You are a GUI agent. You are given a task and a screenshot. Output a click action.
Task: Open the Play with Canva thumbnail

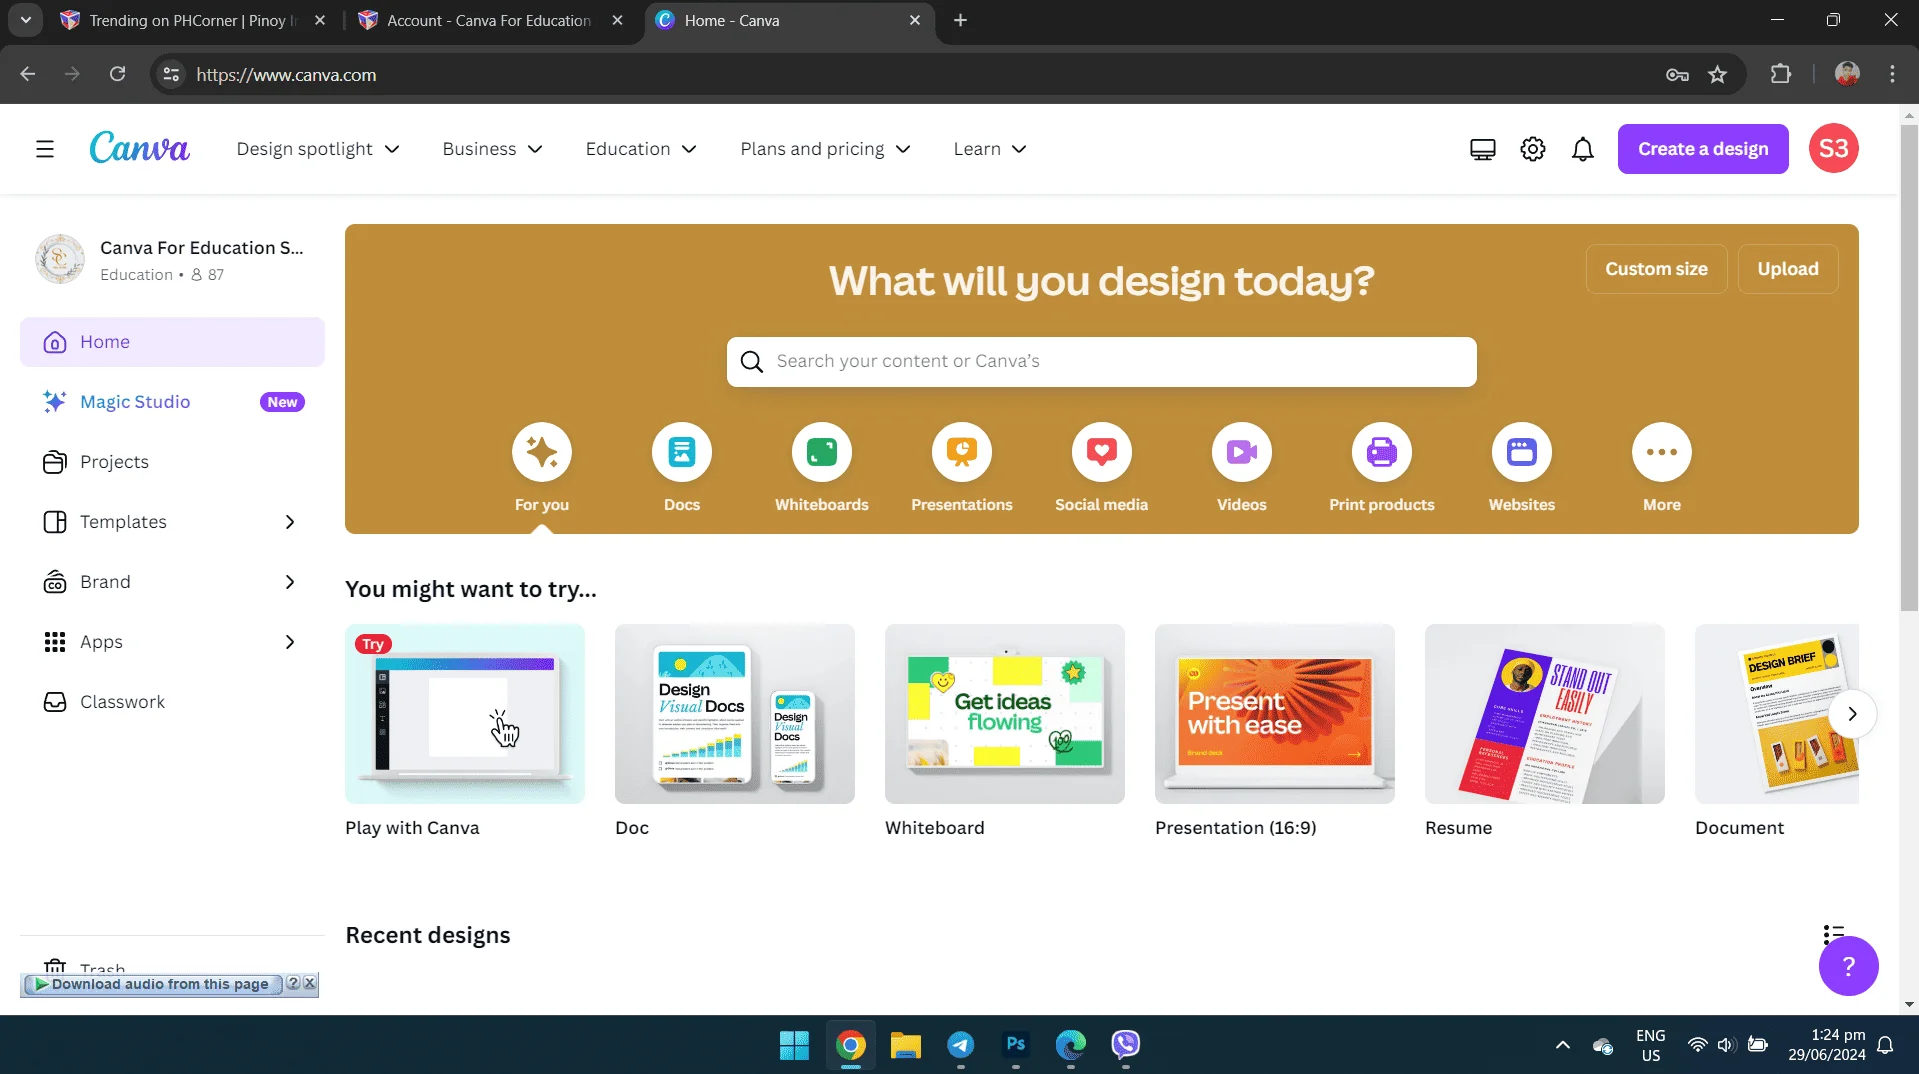465,714
